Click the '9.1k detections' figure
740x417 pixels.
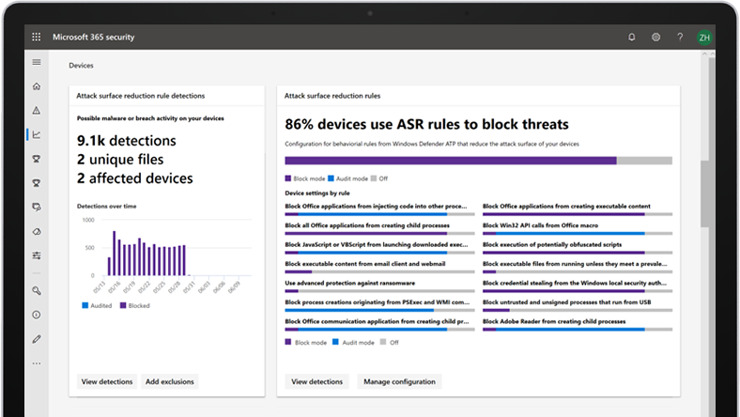coord(126,141)
